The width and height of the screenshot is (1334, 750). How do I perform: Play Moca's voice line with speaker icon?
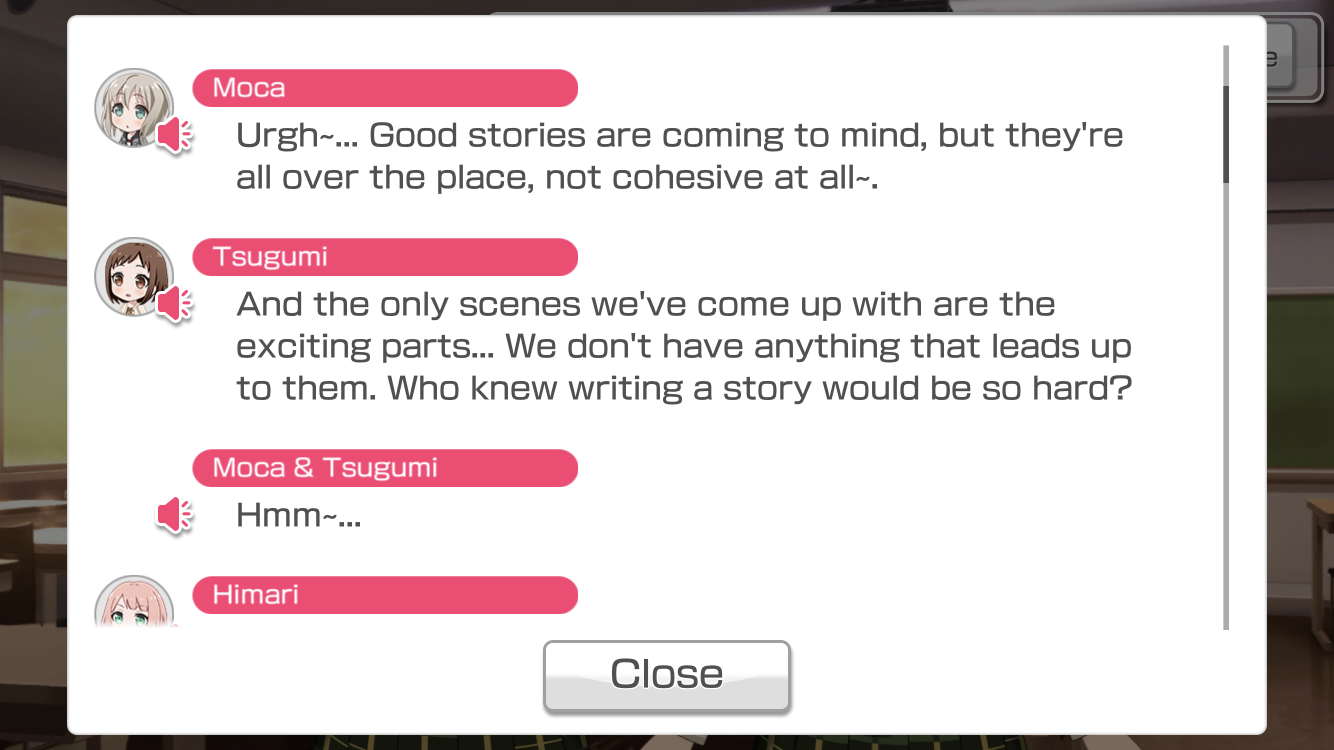click(x=174, y=135)
